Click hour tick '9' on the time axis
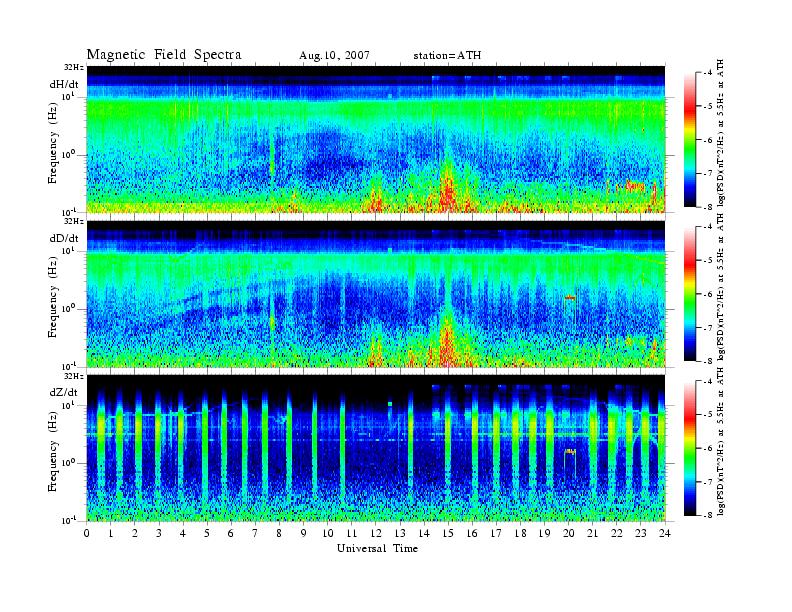This screenshot has height=612, width=792. pos(304,534)
